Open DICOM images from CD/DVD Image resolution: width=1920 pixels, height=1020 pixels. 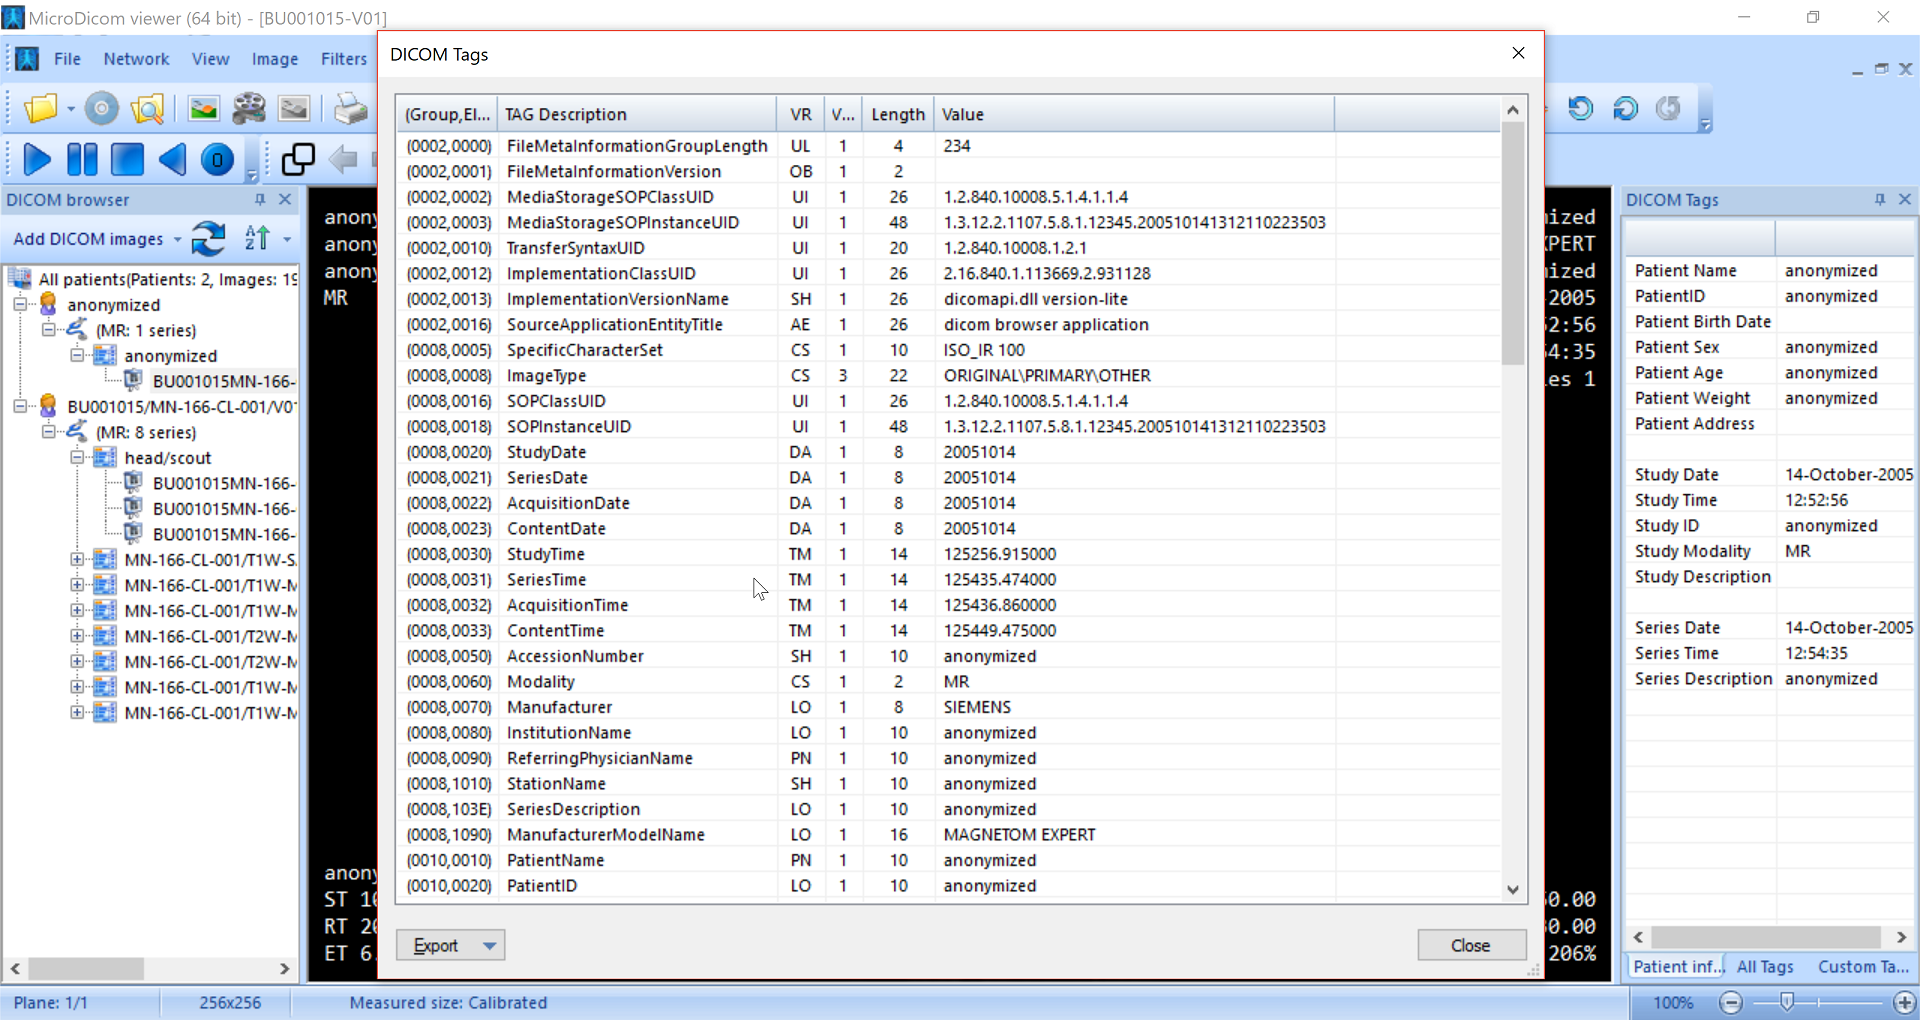pos(100,109)
